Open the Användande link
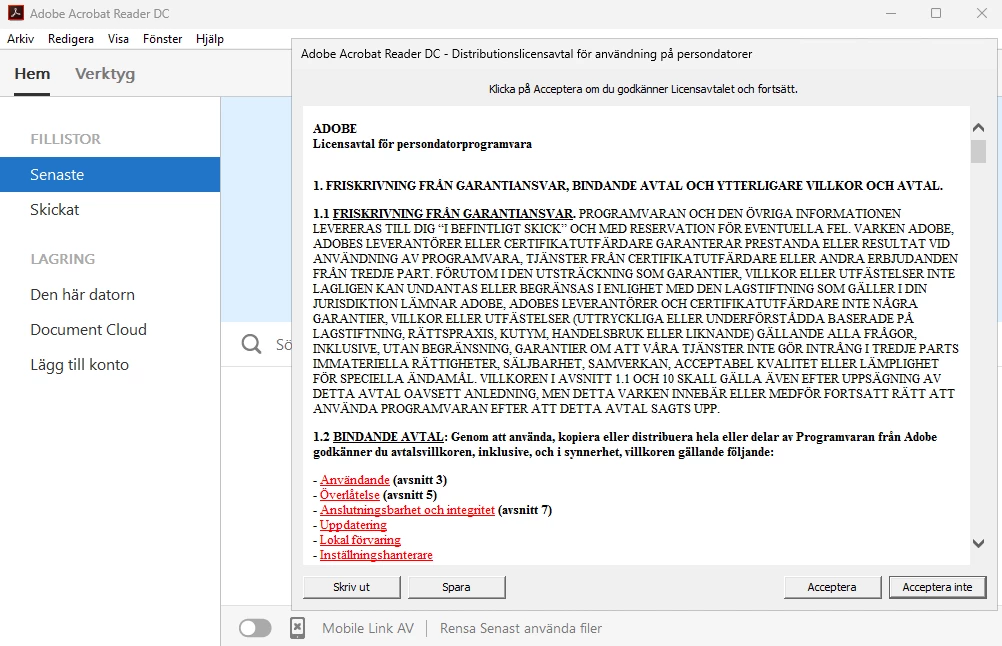This screenshot has width=1002, height=646. coord(355,480)
